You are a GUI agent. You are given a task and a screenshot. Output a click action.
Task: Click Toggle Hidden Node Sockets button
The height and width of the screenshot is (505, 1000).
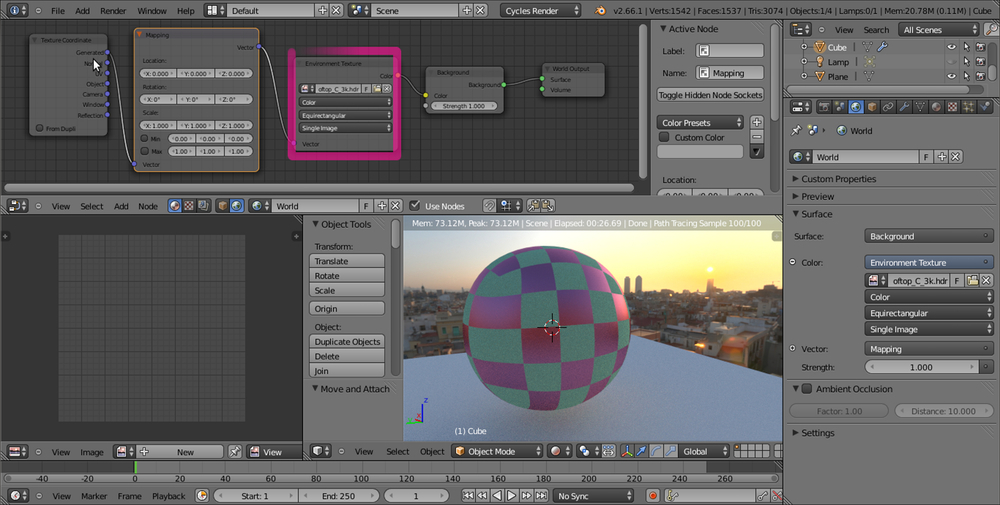(x=709, y=95)
